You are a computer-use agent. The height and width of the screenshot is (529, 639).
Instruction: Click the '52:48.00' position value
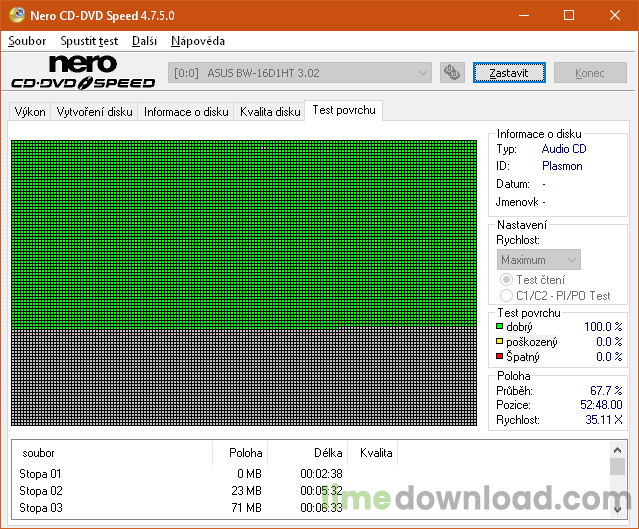601,405
